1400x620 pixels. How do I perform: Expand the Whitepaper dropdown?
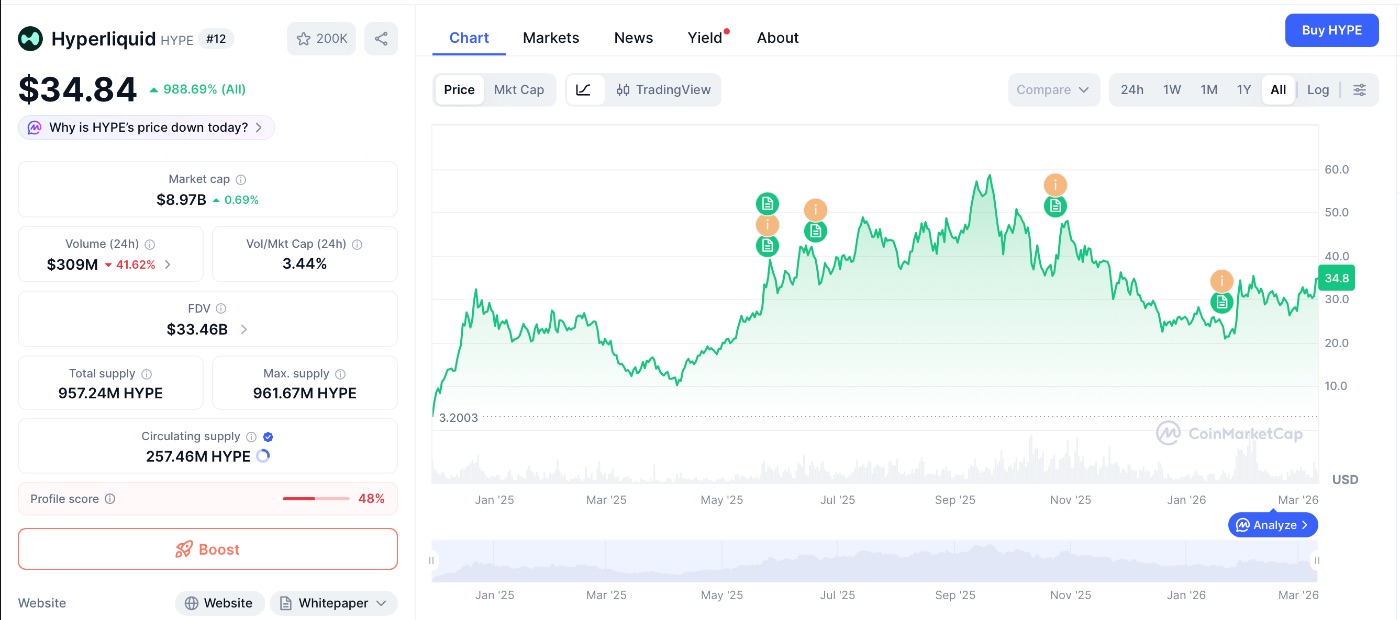(x=333, y=603)
